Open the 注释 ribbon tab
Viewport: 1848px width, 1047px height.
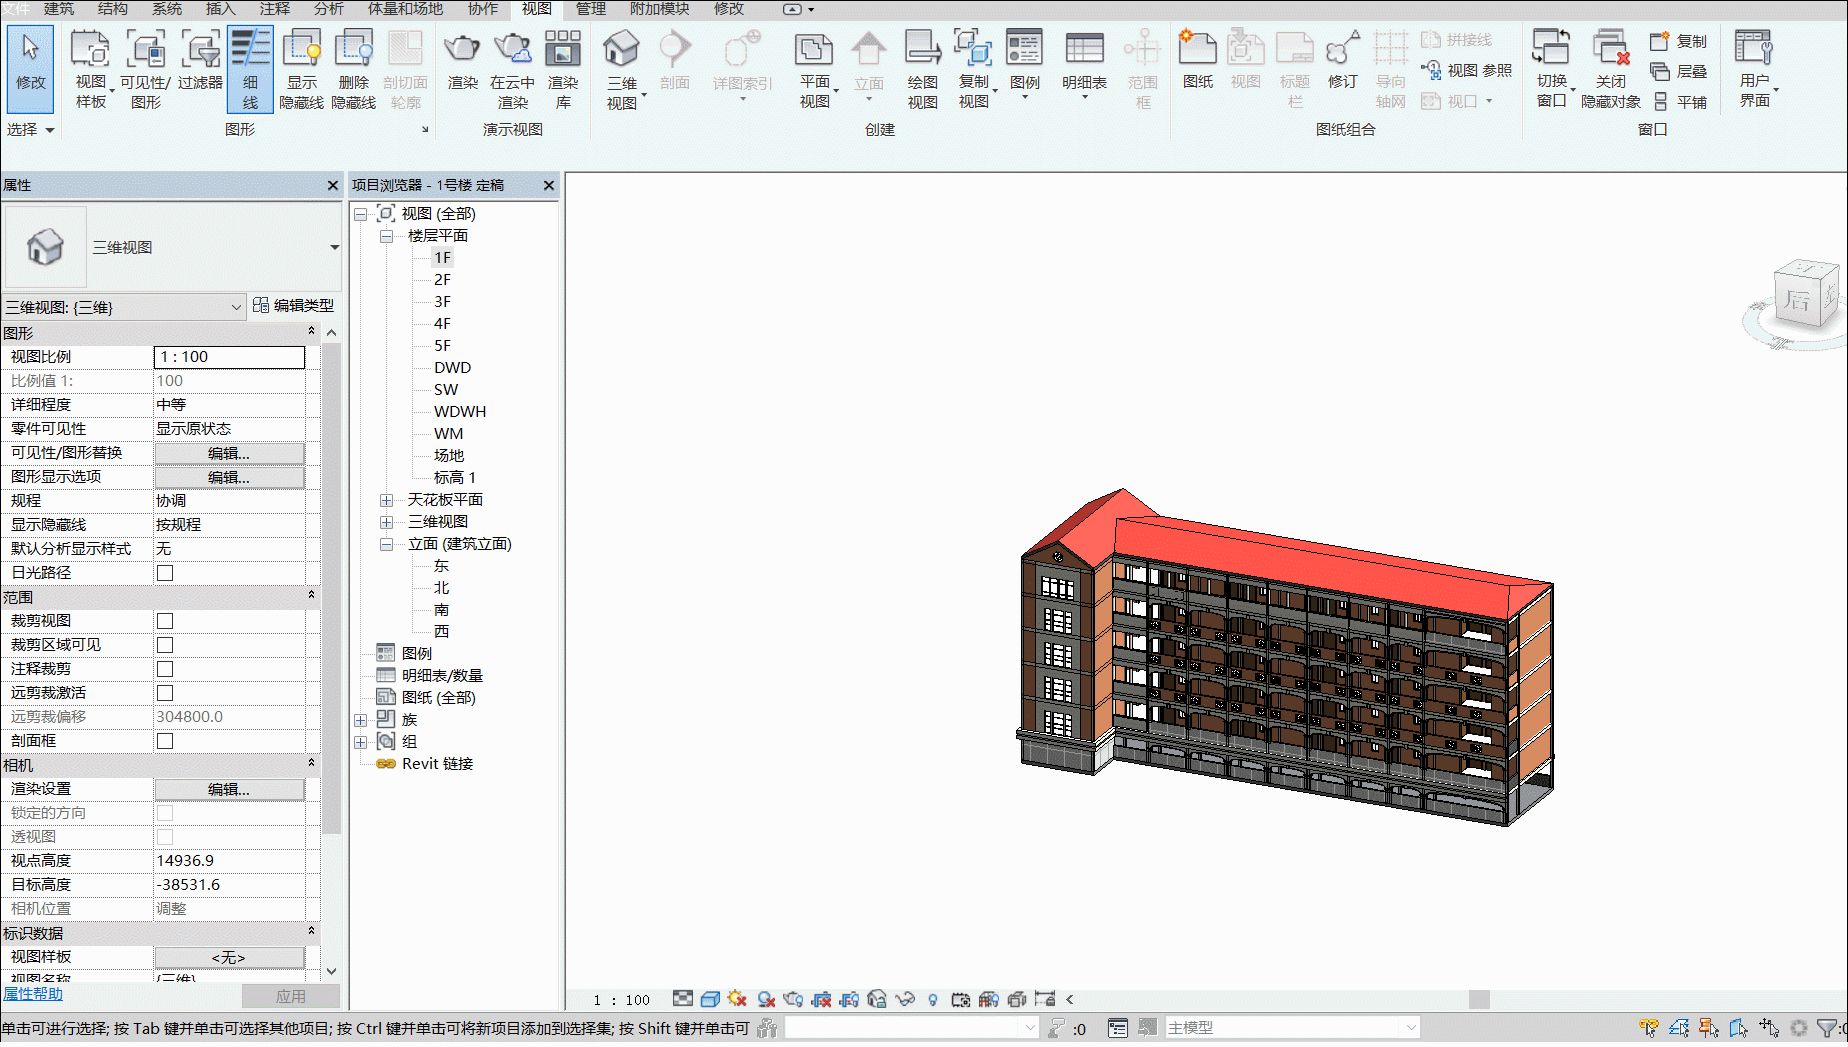(x=274, y=9)
